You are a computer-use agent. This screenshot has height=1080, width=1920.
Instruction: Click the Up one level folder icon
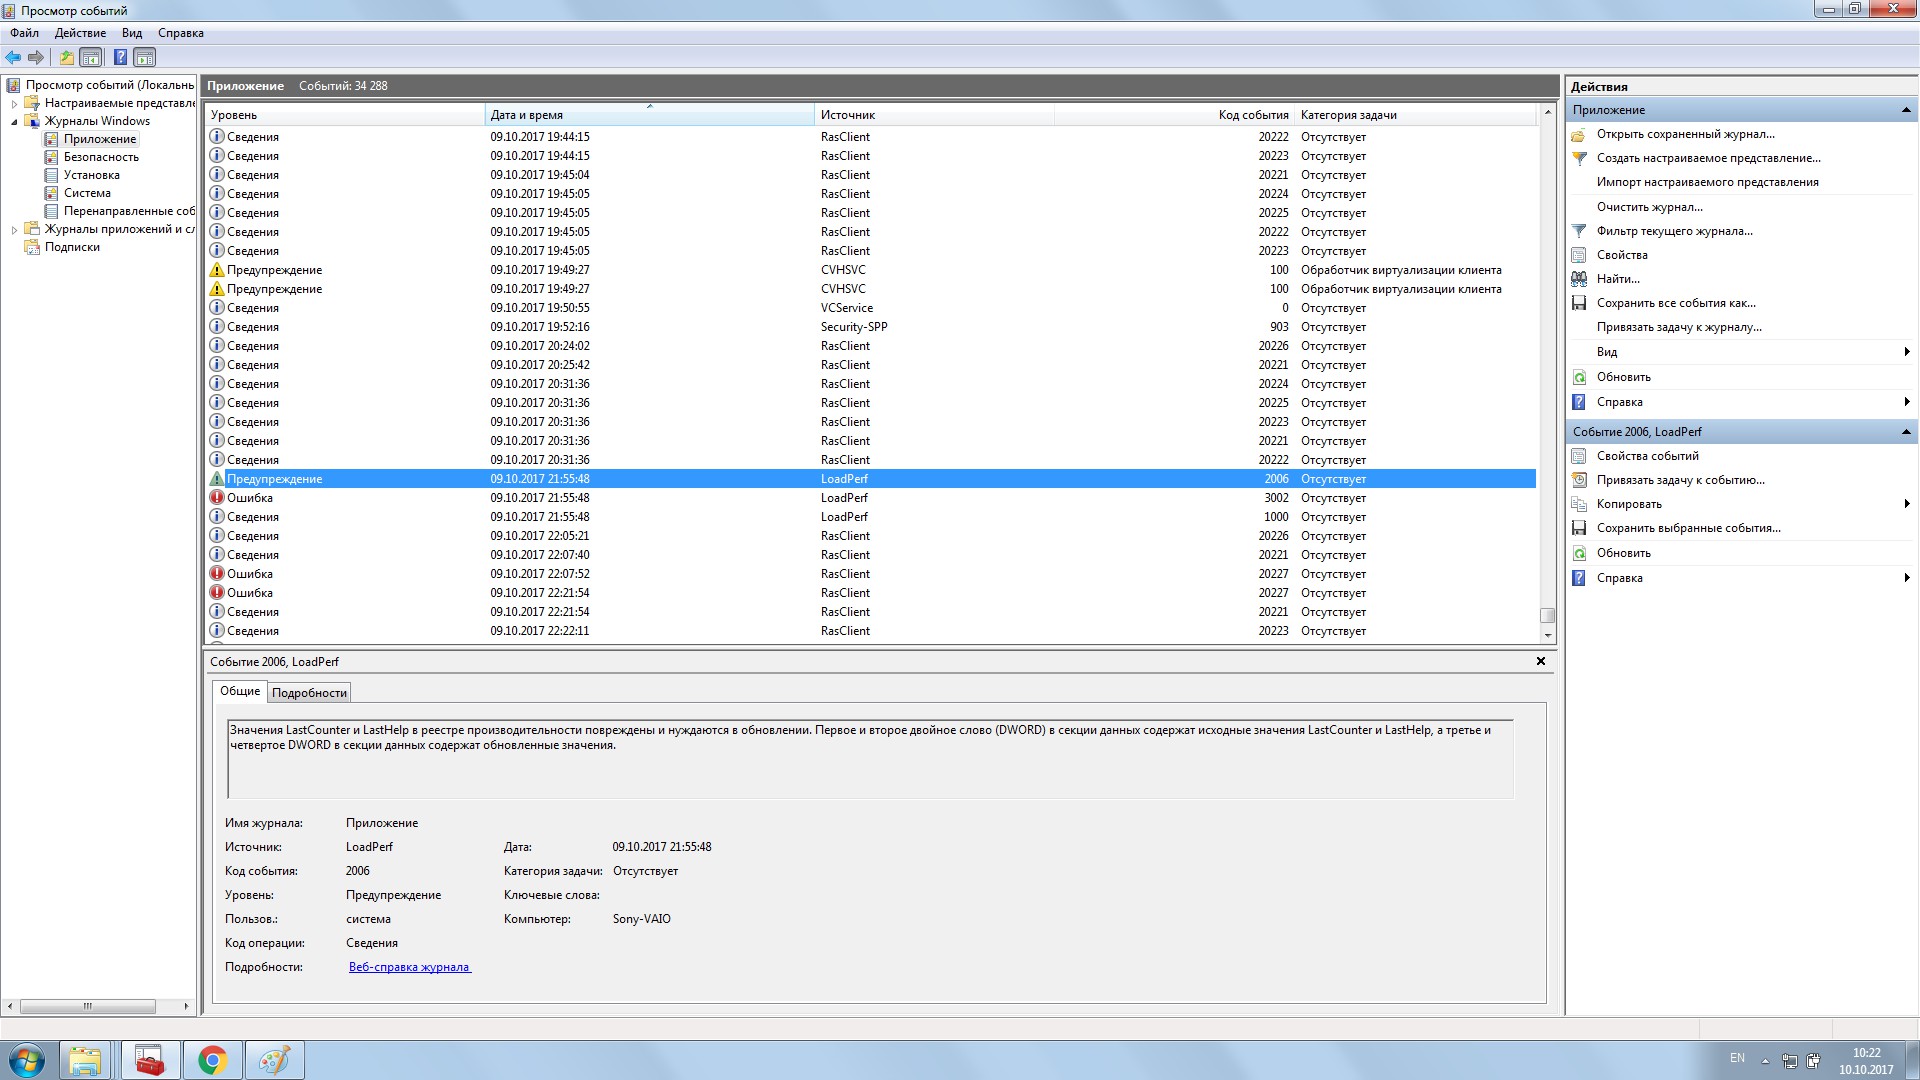67,57
